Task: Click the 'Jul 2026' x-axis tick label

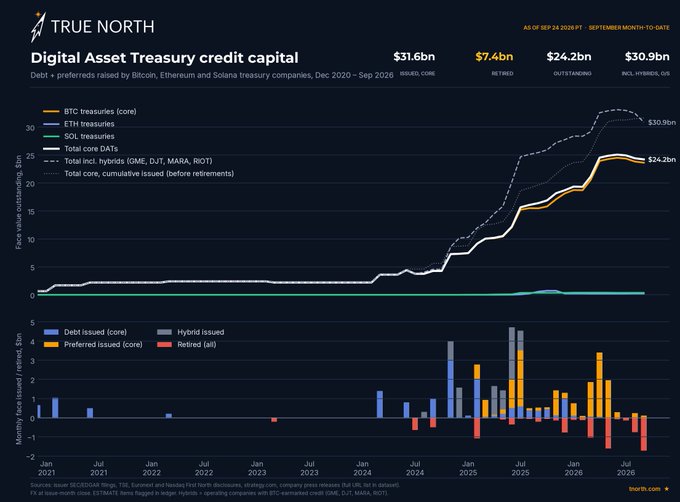Action: 626,468
